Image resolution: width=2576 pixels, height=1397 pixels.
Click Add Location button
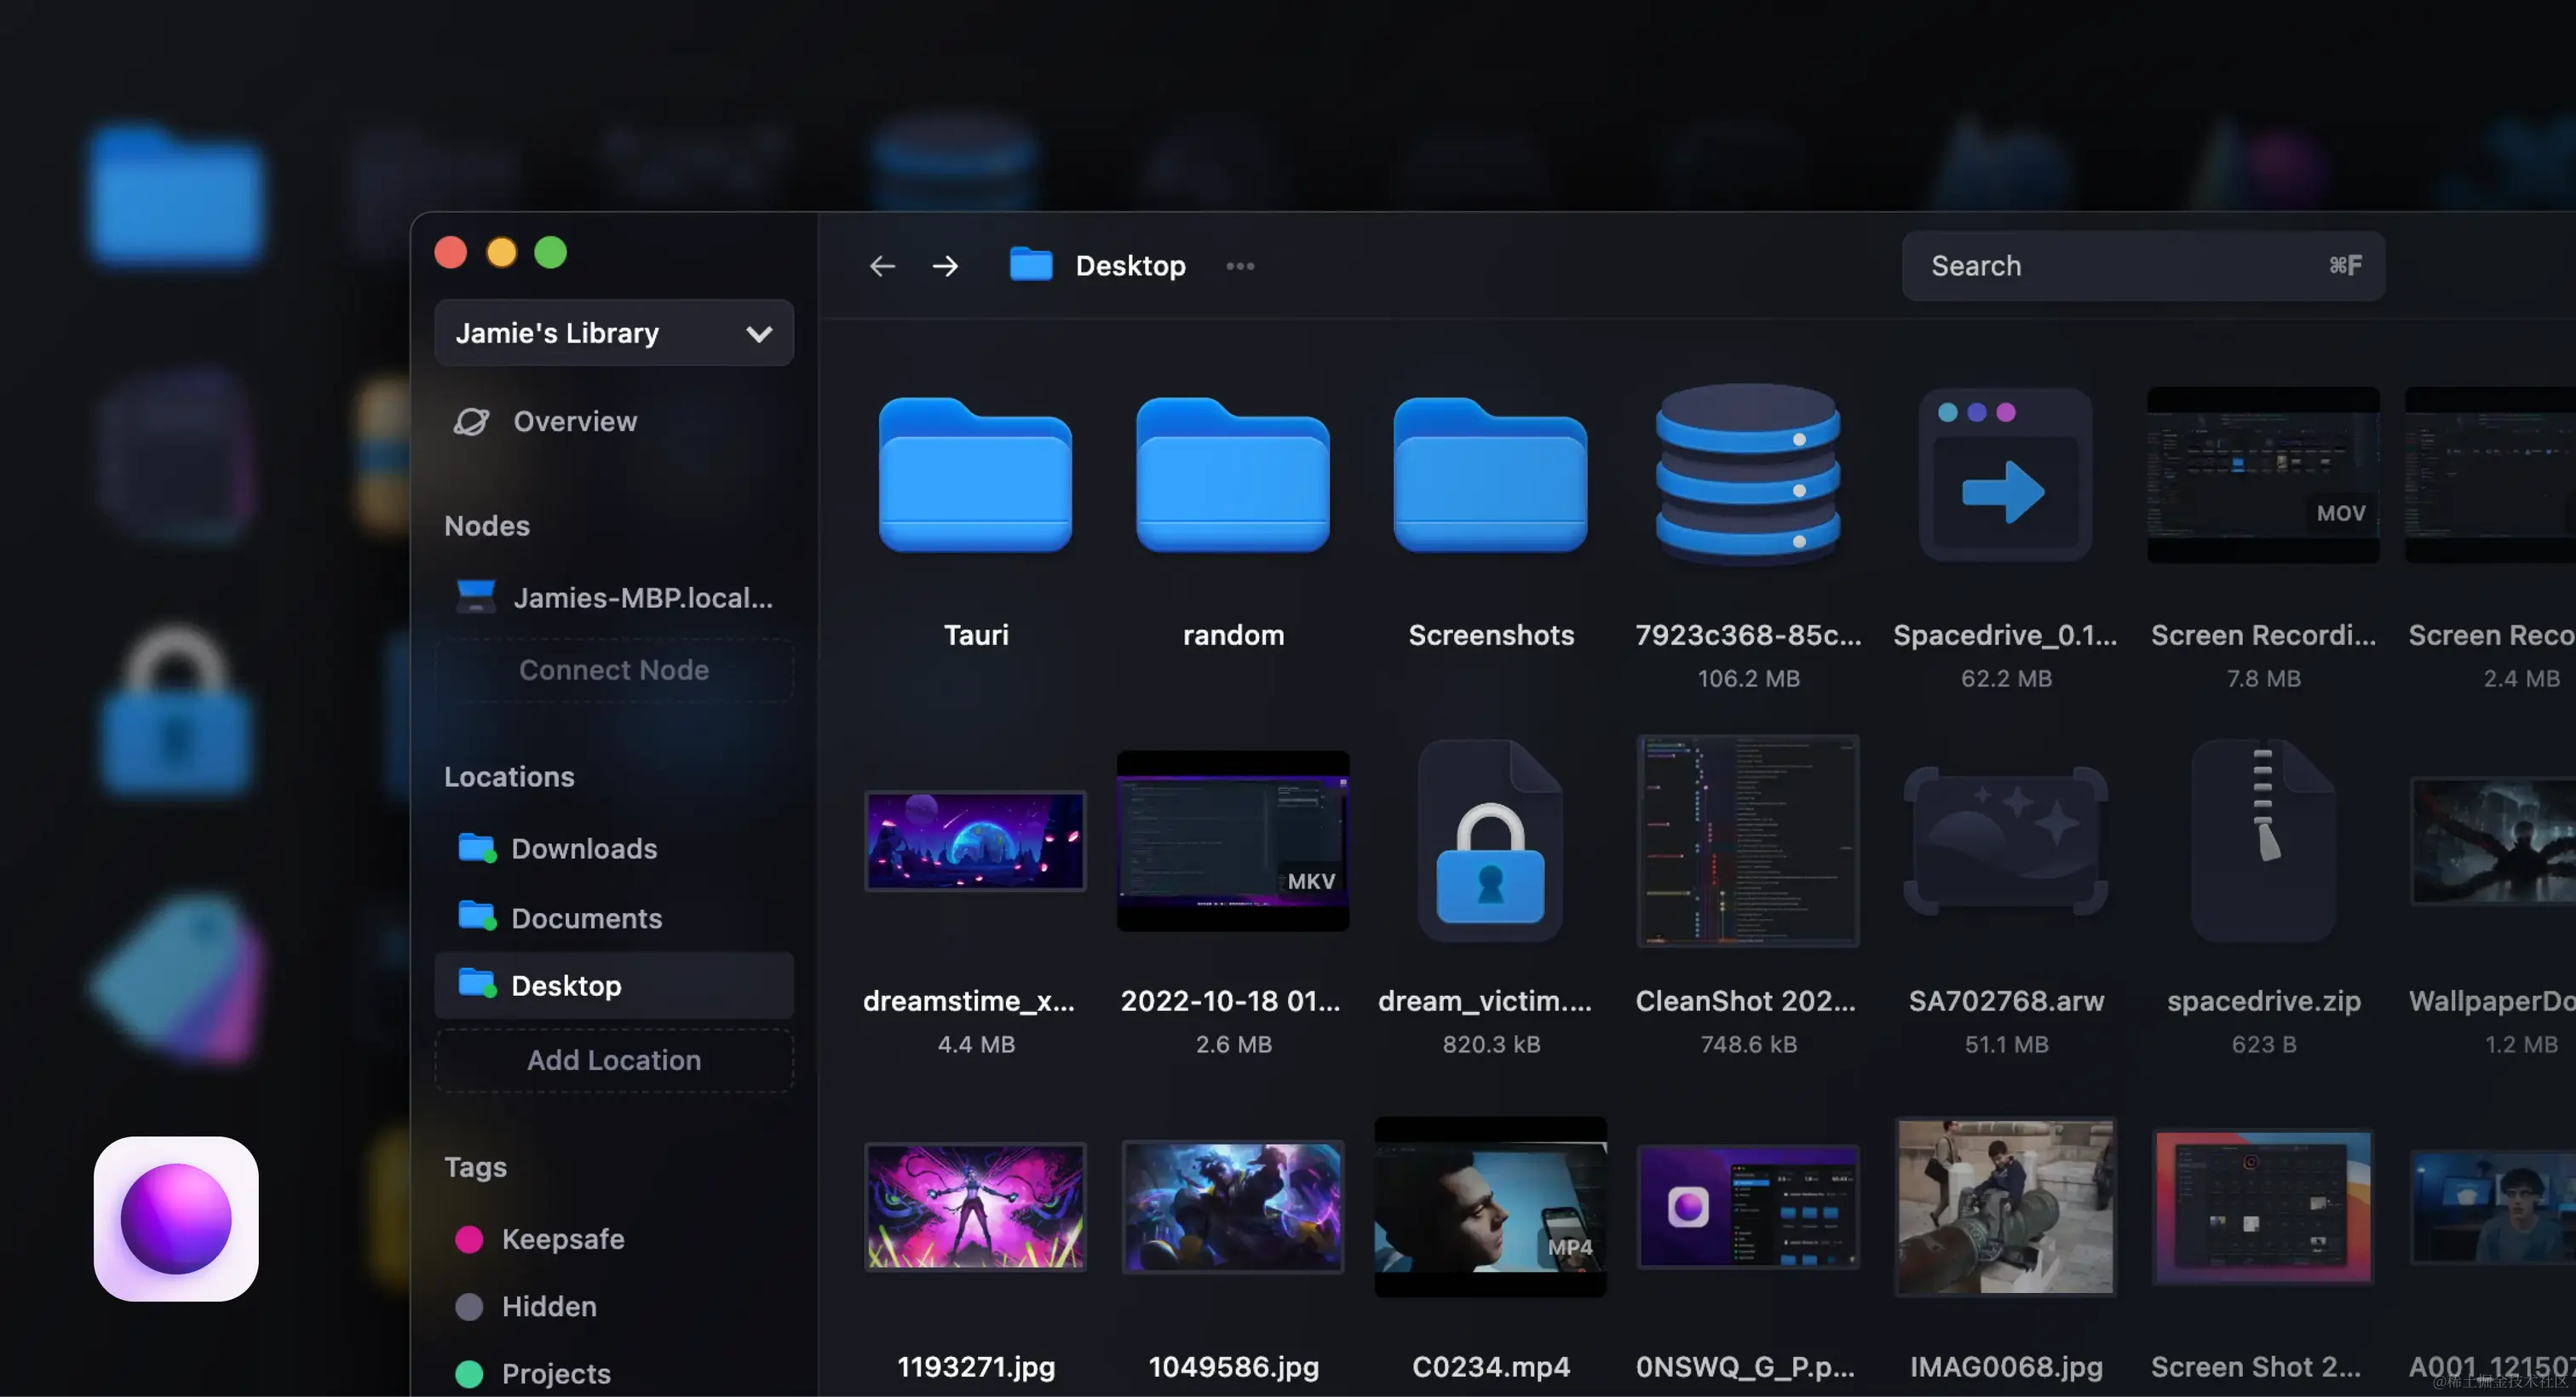[614, 1060]
